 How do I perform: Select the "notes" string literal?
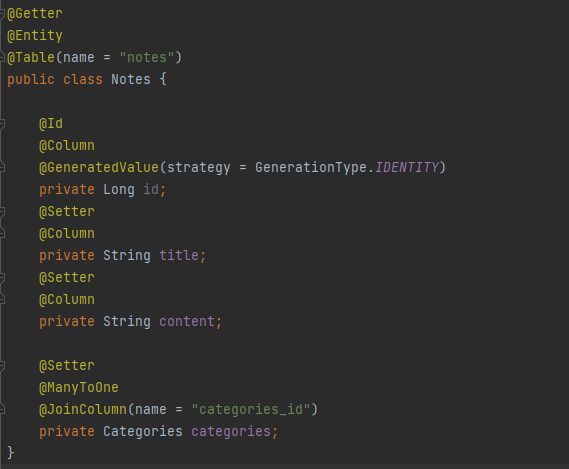(147, 57)
